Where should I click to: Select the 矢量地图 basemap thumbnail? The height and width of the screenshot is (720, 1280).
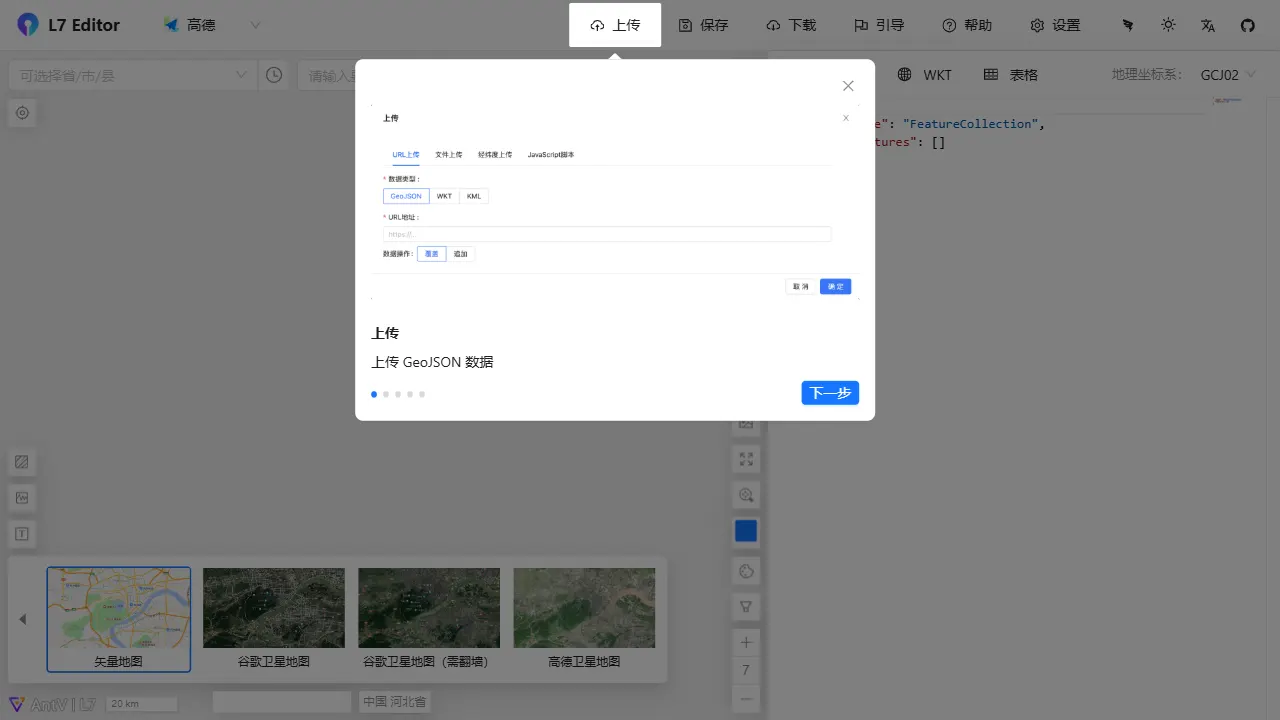coord(119,619)
